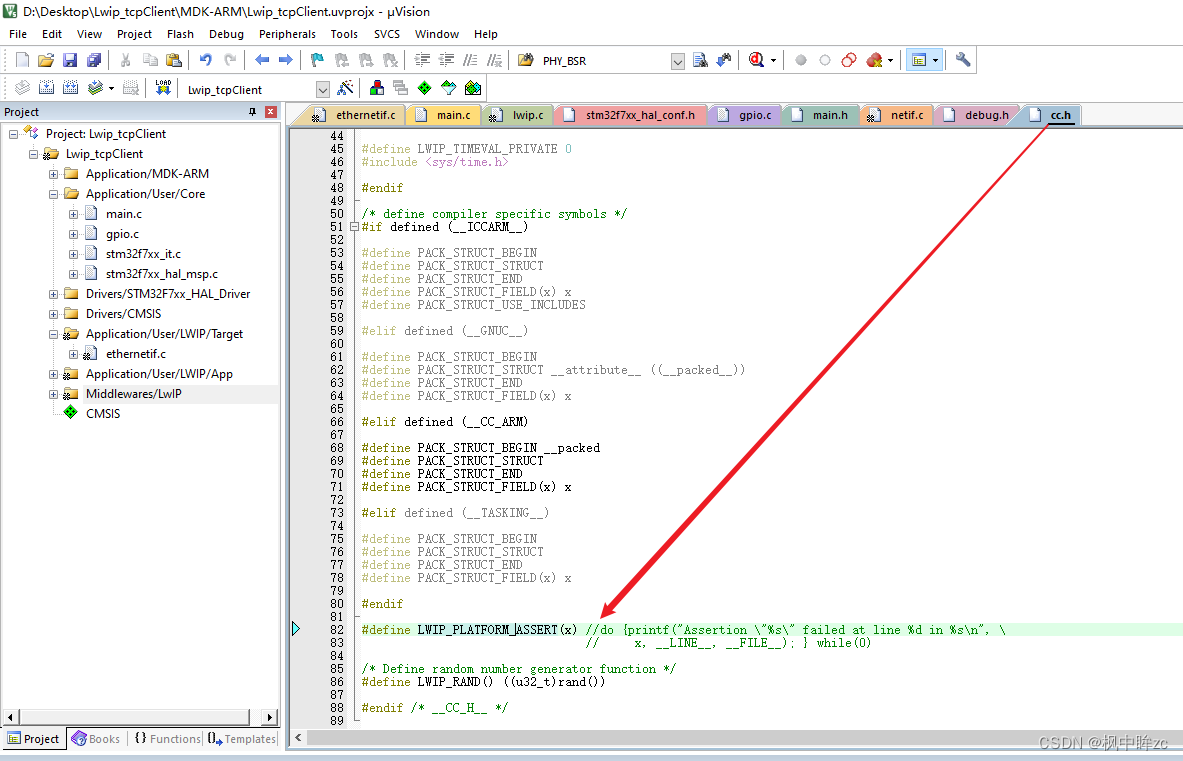Expand the Middlewares/LwIP tree node

coord(52,393)
